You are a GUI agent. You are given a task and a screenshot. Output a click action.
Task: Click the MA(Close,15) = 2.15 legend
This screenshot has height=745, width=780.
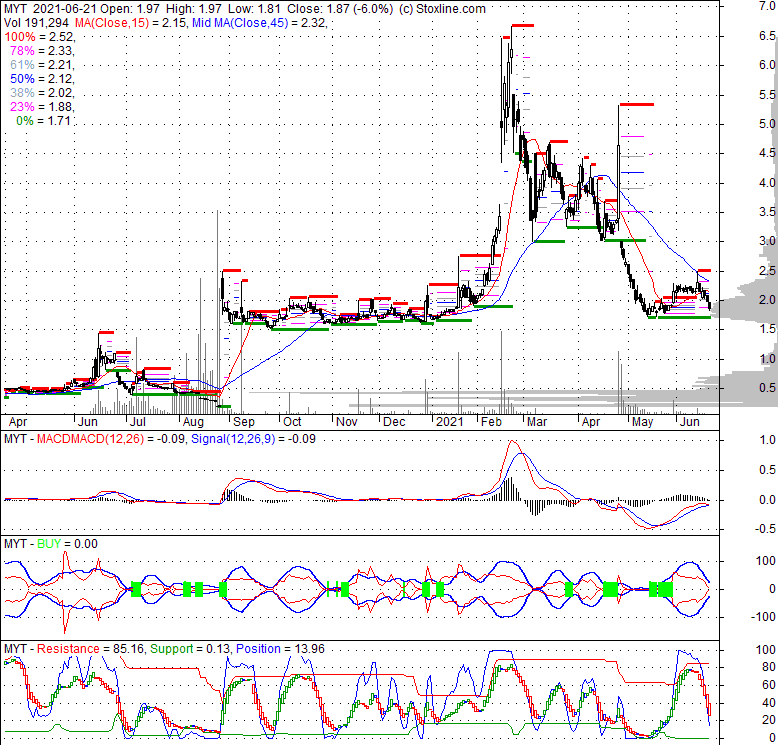(x=131, y=23)
